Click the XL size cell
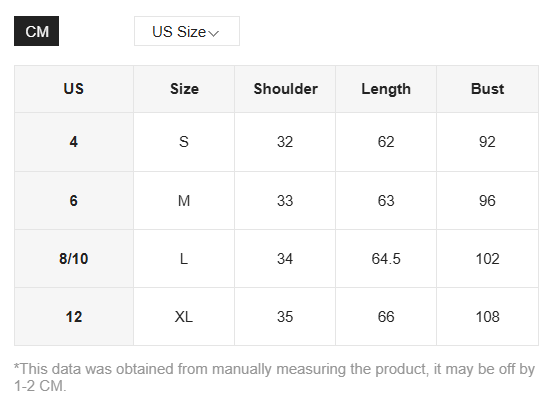This screenshot has width=556, height=406. click(184, 317)
